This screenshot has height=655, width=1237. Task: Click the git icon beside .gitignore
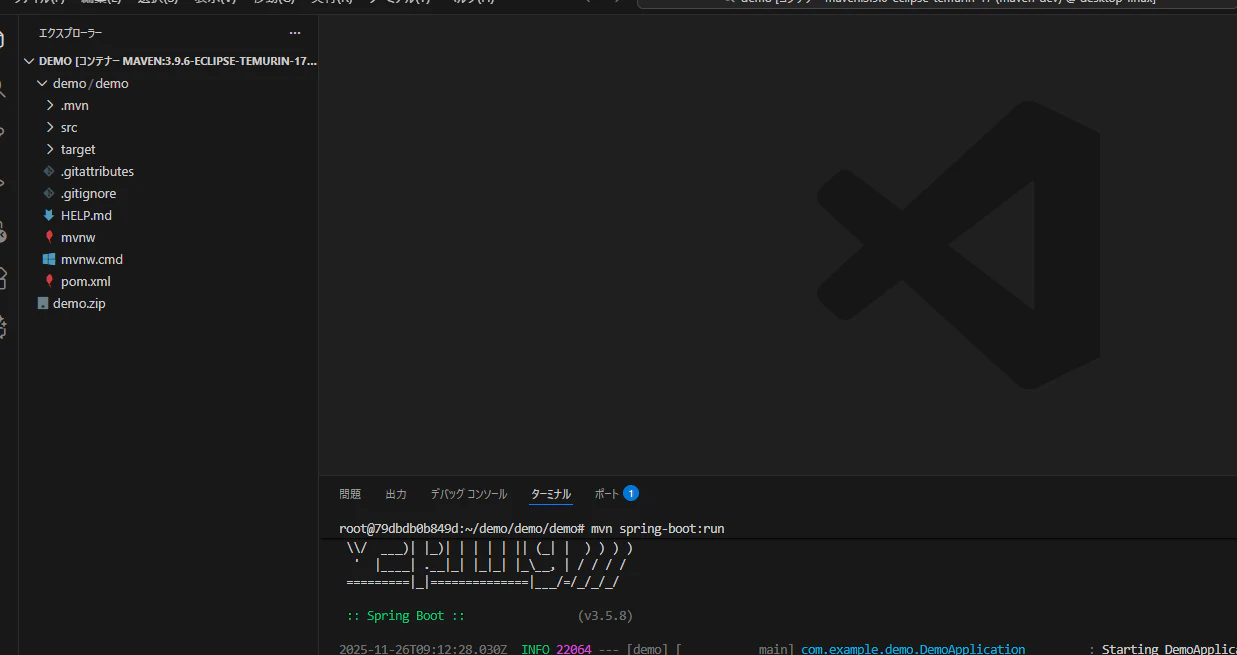tap(49, 193)
